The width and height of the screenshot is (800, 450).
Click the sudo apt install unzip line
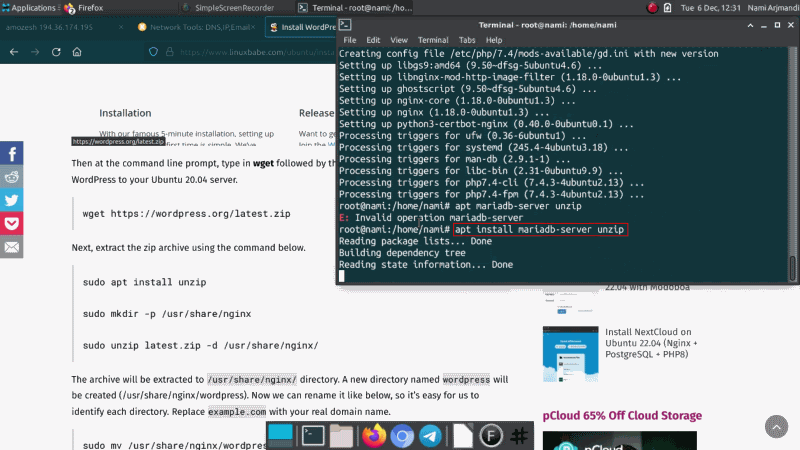click(144, 282)
